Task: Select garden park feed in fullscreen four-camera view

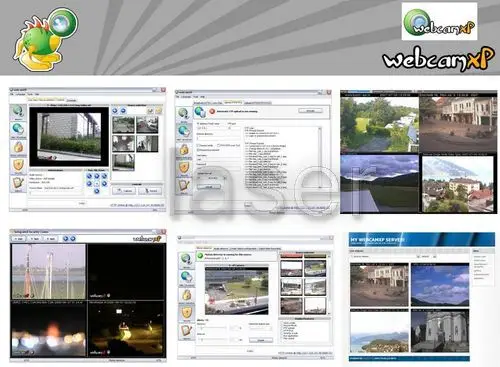Action: [x=380, y=125]
